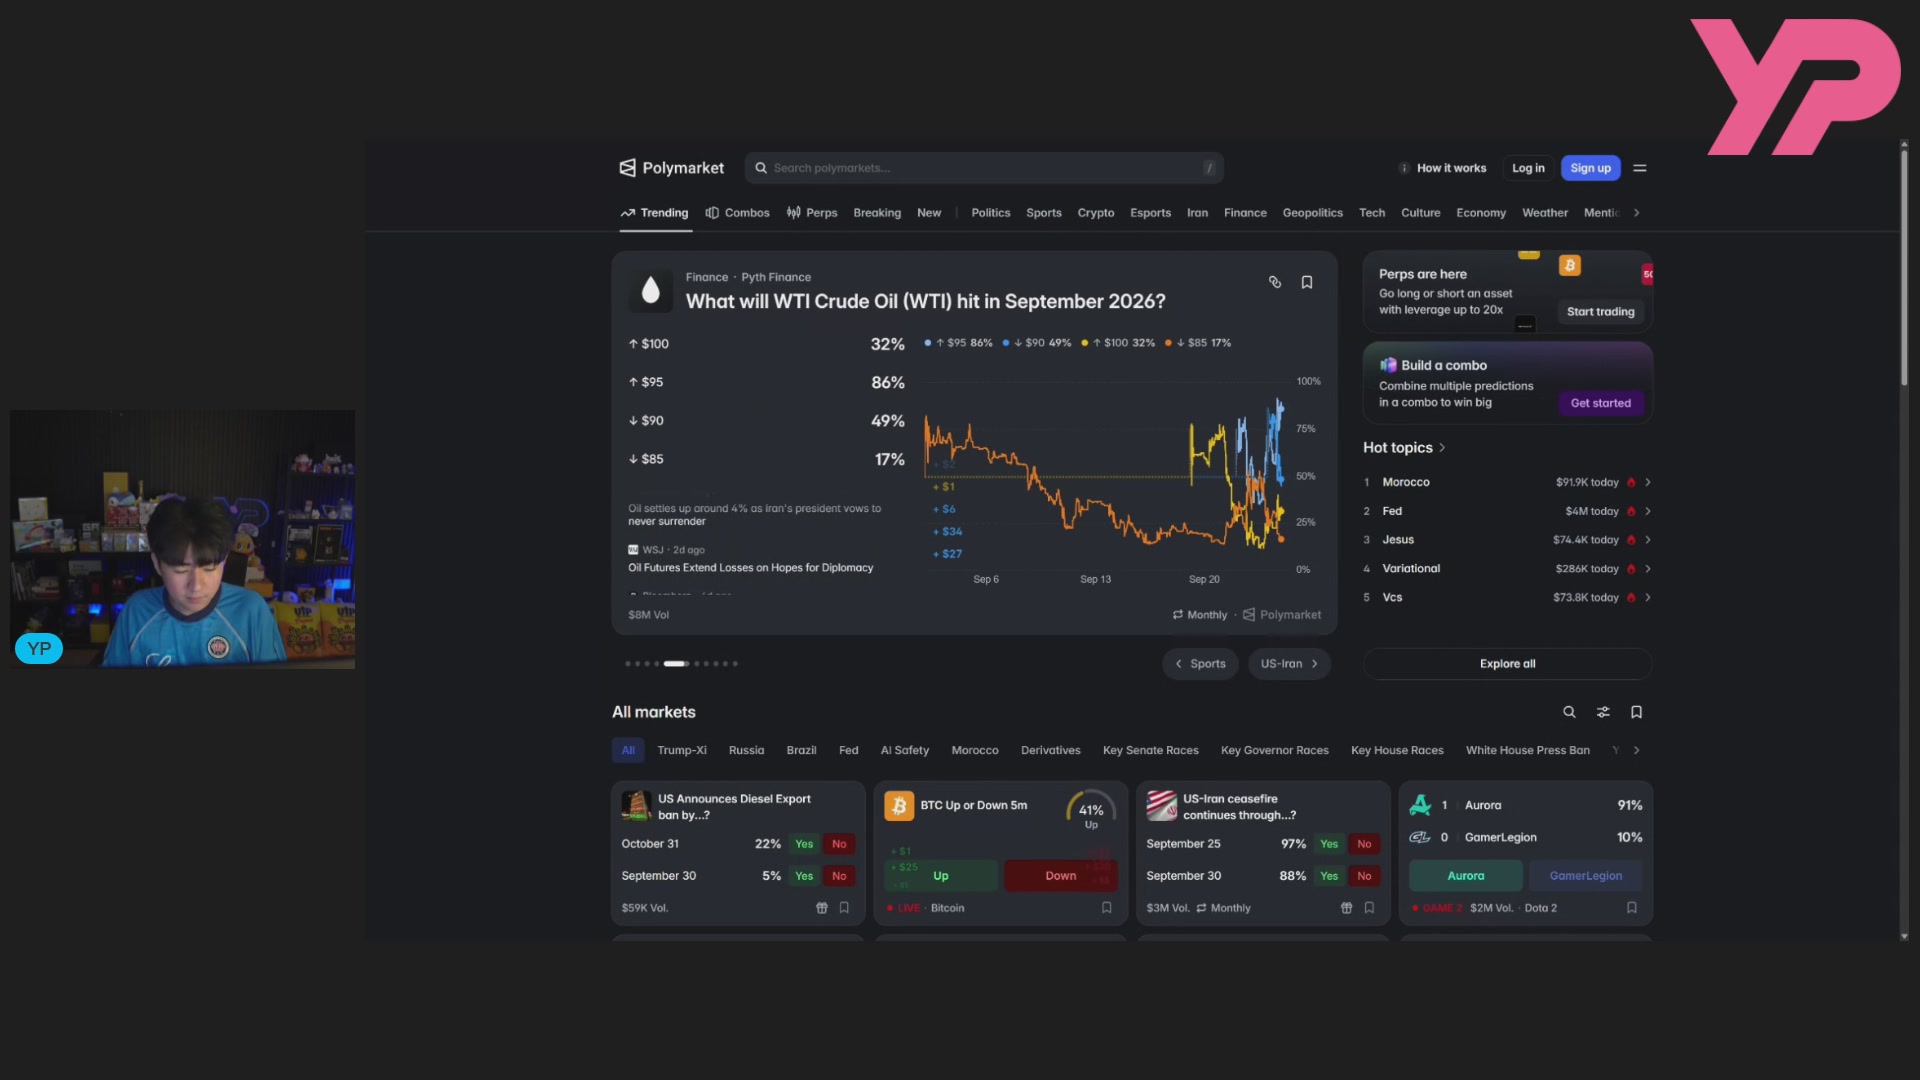This screenshot has height=1080, width=1920.
Task: Select the Crypto category
Action: pos(1096,213)
